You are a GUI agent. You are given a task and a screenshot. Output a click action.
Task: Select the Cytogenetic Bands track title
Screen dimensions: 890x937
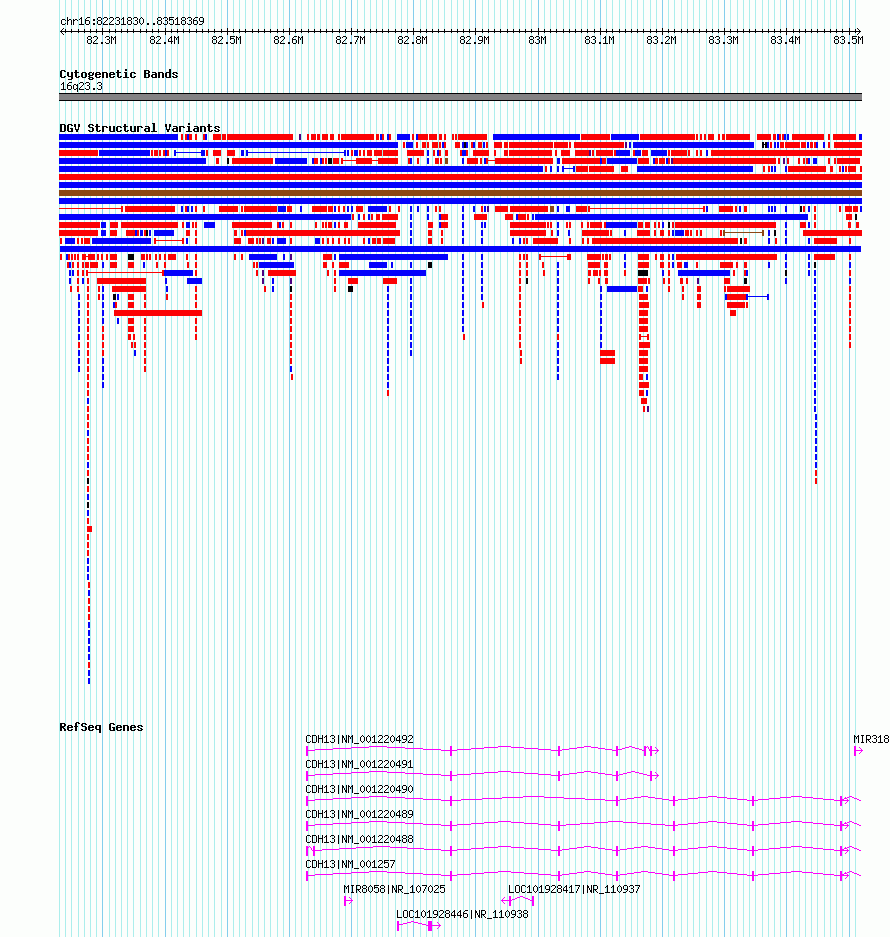(x=119, y=74)
